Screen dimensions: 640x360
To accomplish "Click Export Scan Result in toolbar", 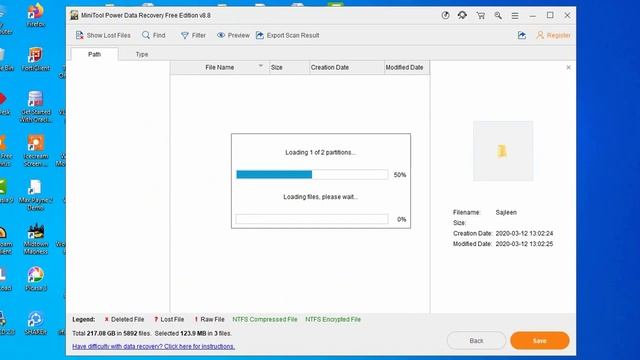I will click(287, 36).
